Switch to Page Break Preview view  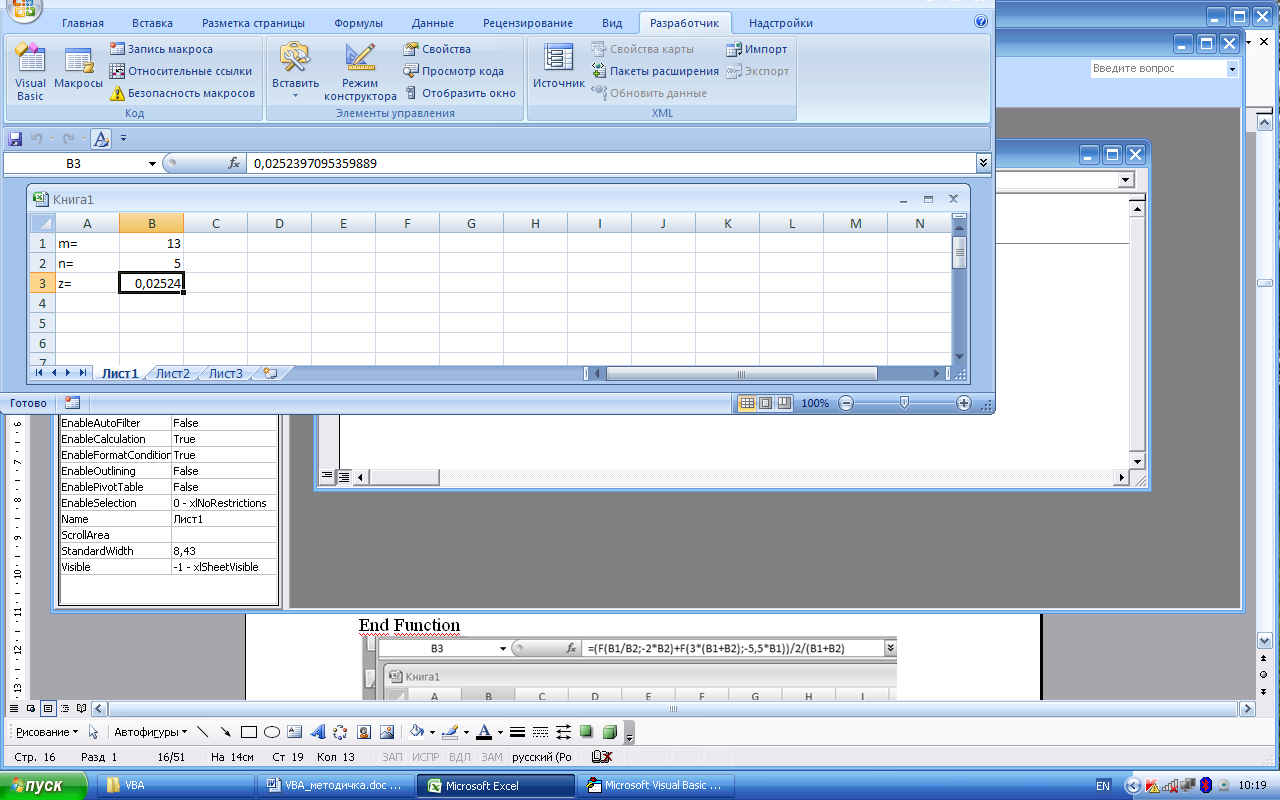pos(784,403)
